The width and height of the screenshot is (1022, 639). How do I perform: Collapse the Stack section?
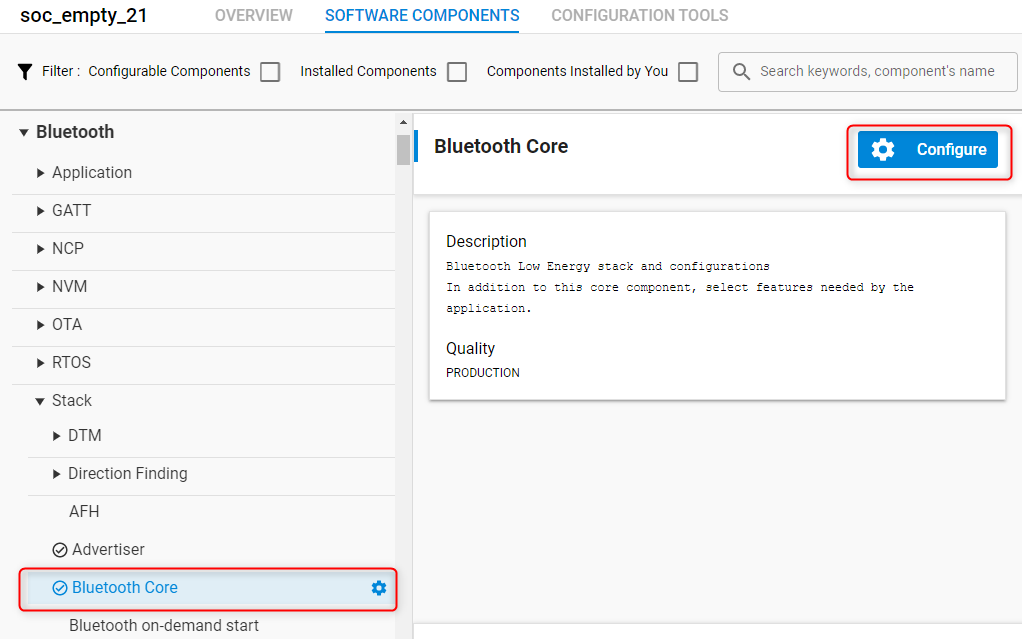(39, 400)
